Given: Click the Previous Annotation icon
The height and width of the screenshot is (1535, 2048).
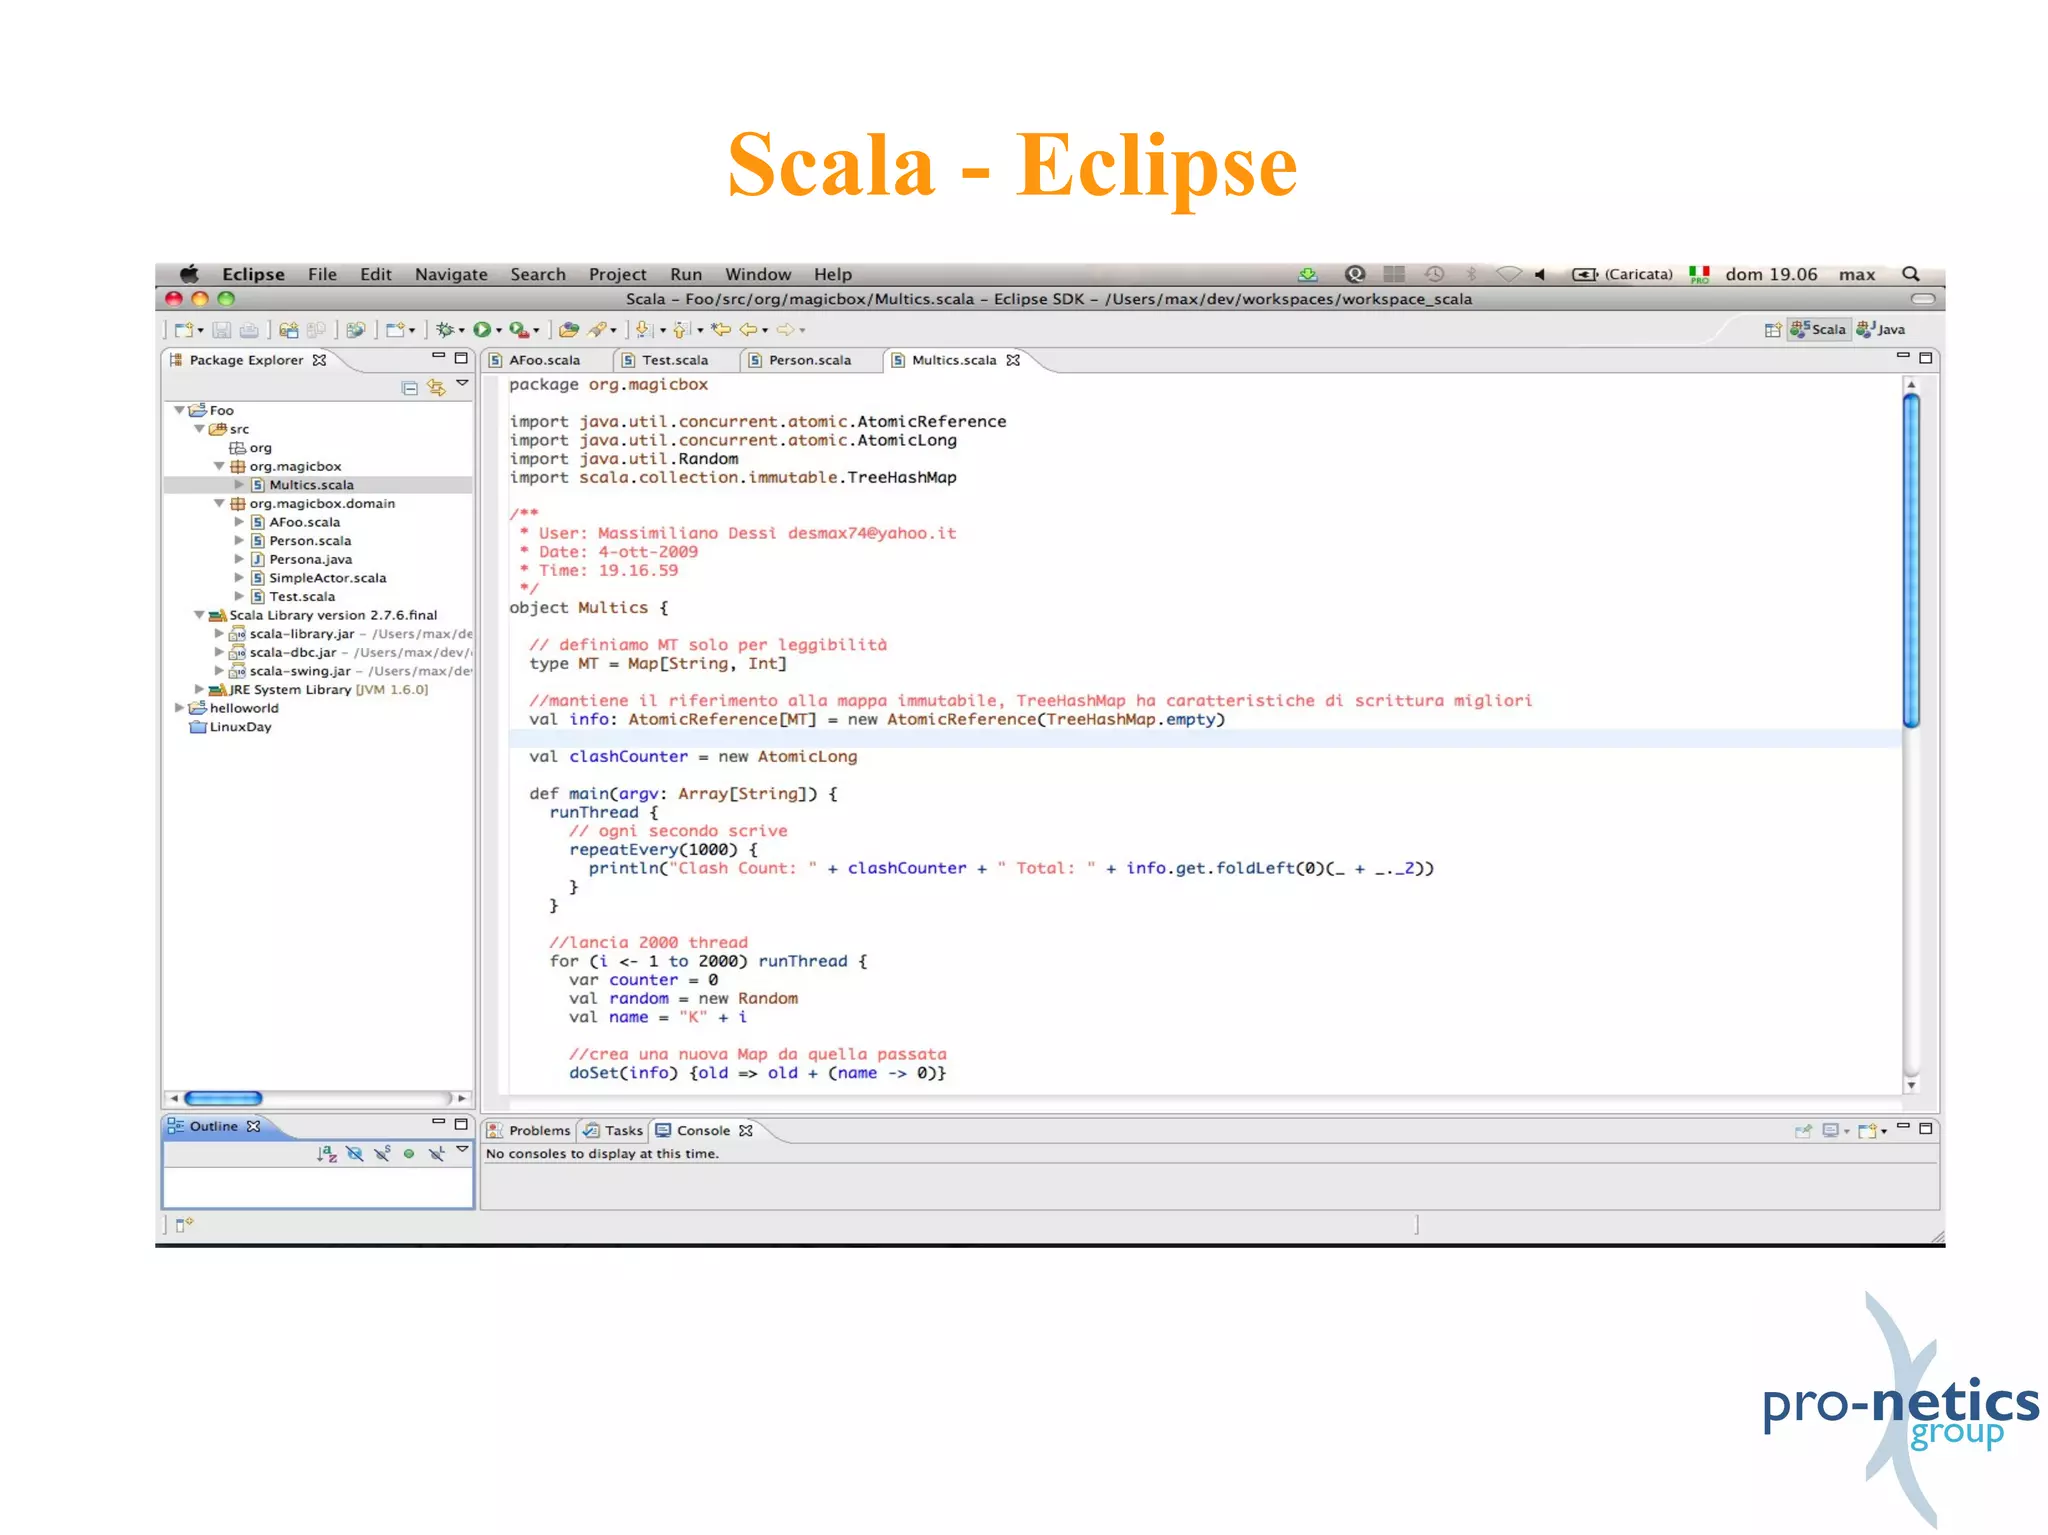Looking at the screenshot, I should coord(681,330).
